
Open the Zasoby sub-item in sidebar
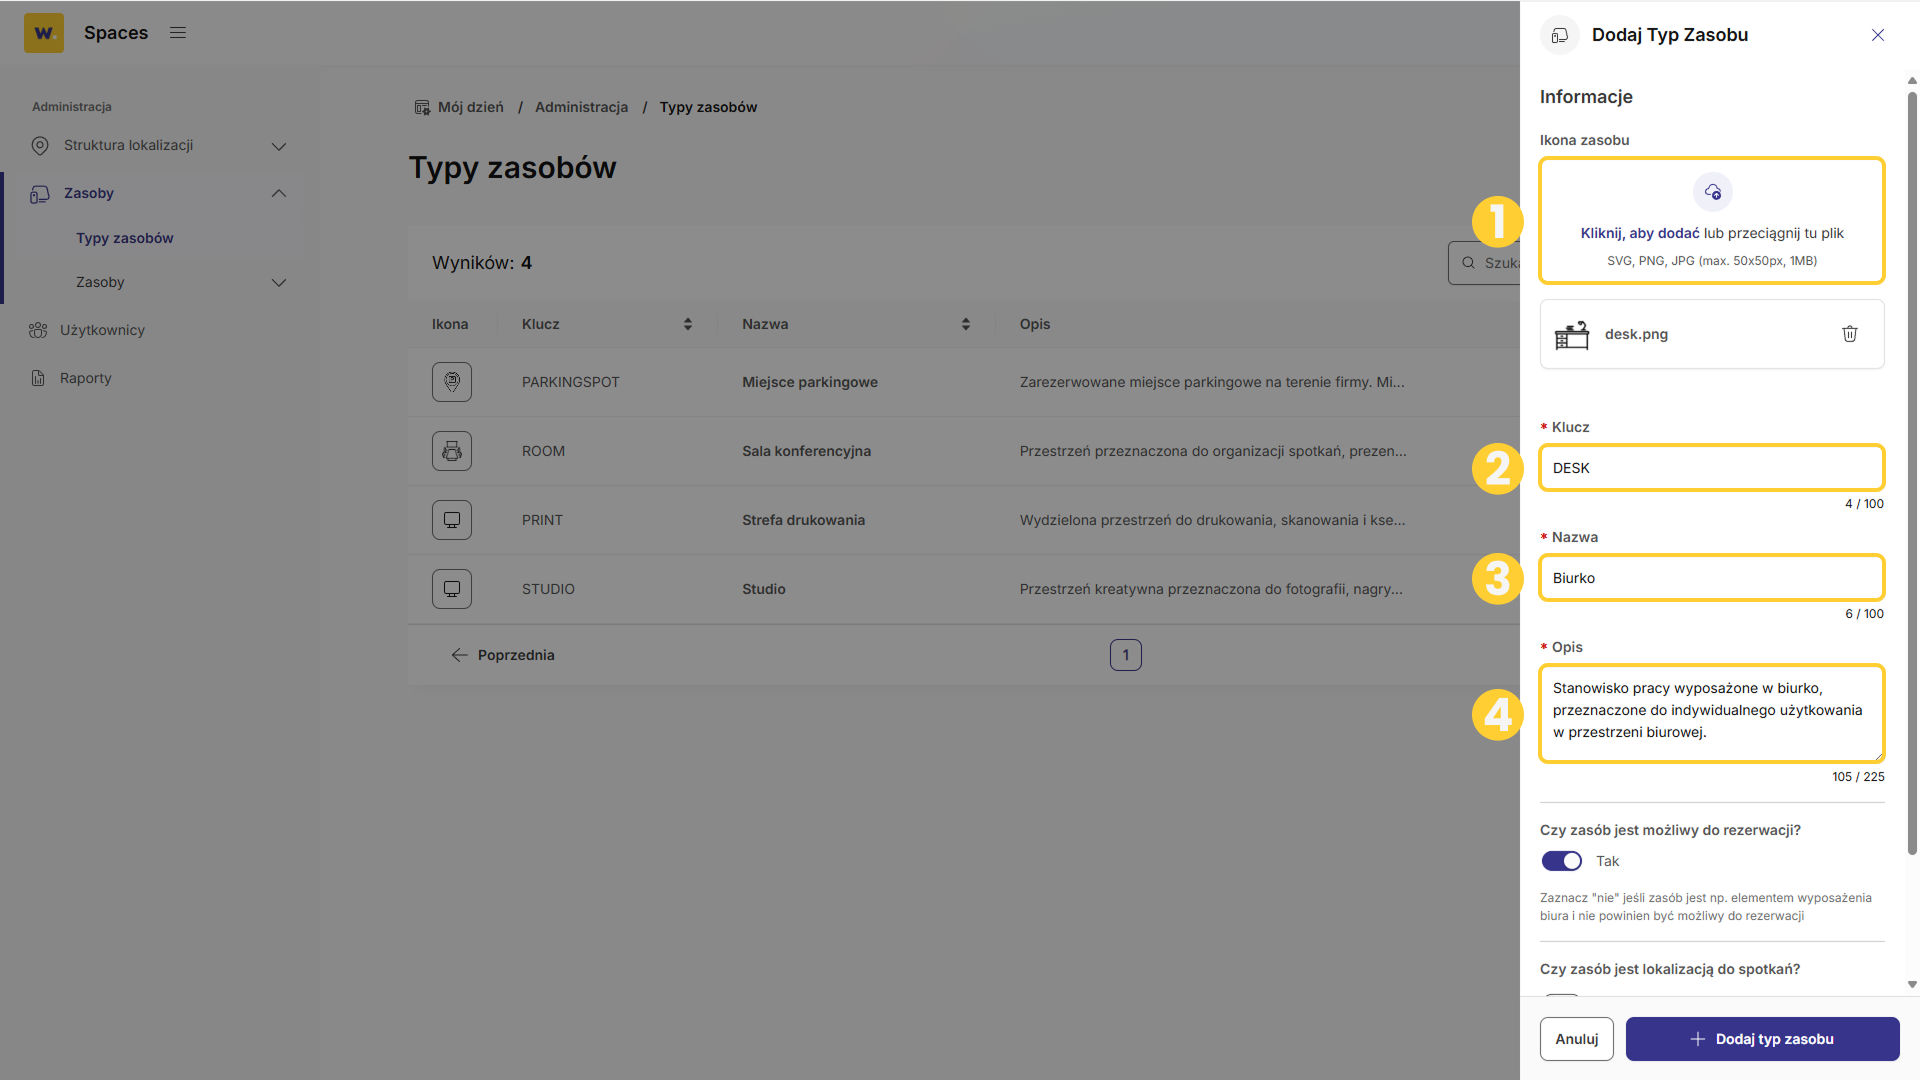(100, 283)
